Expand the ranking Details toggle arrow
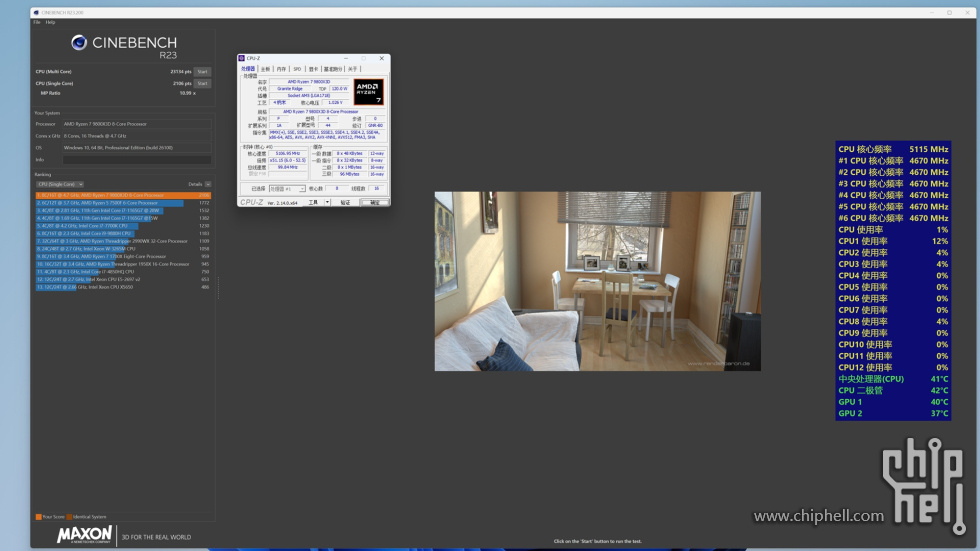Image resolution: width=980 pixels, height=551 pixels. [x=208, y=184]
